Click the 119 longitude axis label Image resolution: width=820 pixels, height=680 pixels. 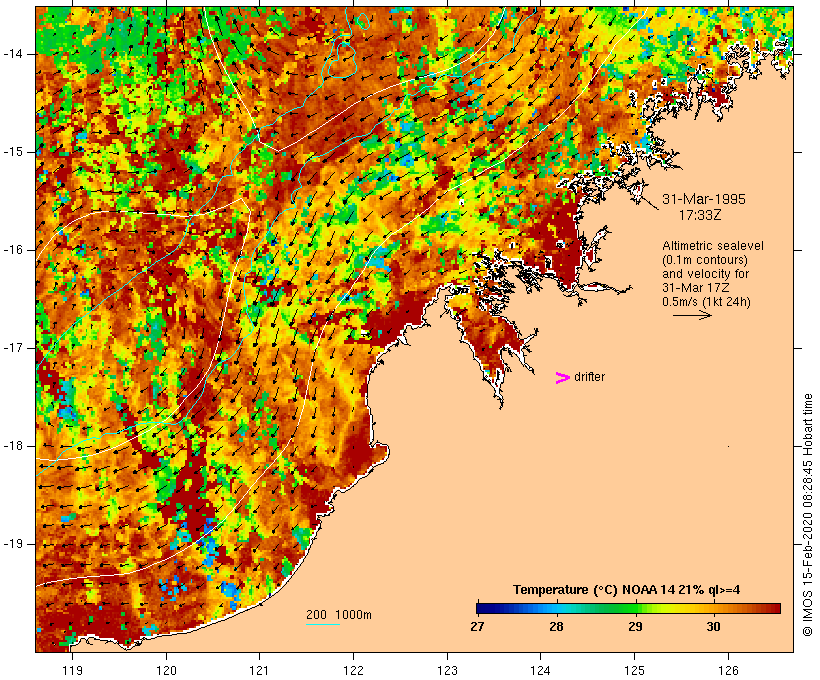point(72,670)
